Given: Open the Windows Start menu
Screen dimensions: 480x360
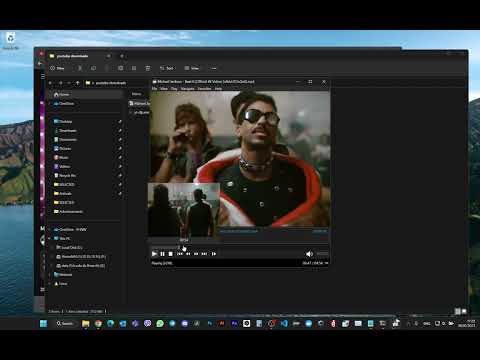Looking at the screenshot, I should tap(43, 323).
